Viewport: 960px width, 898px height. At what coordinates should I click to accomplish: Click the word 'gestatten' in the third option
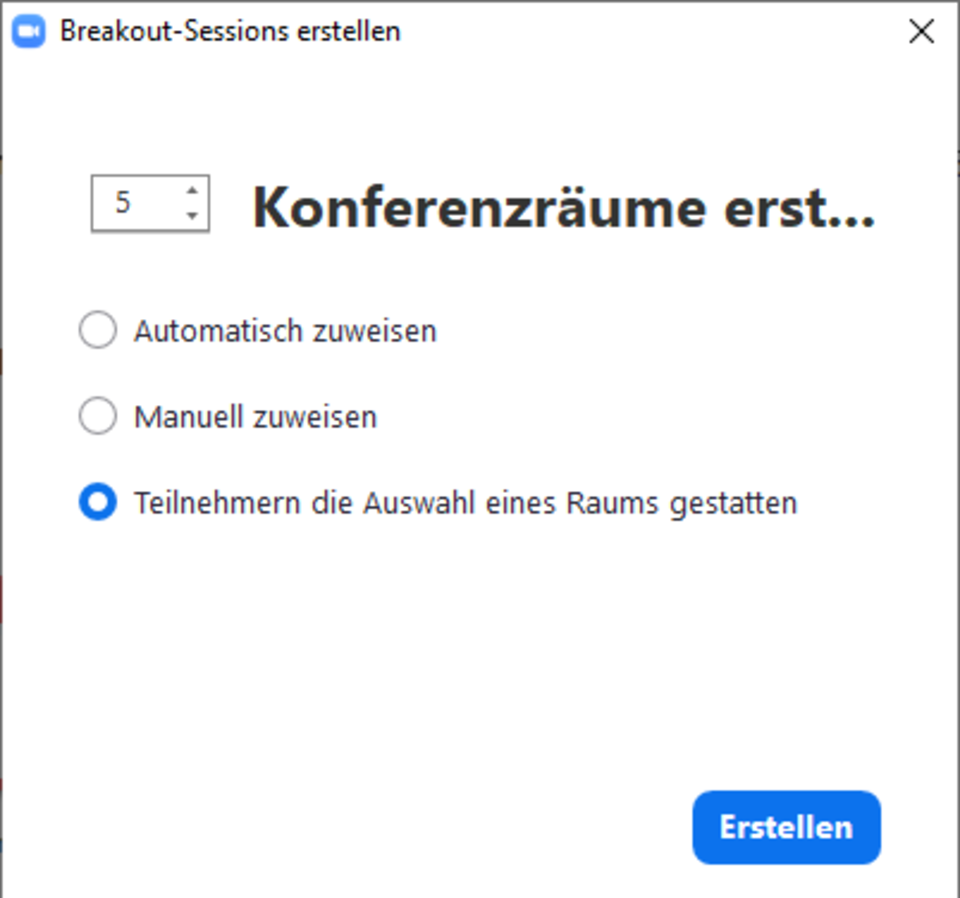733,505
